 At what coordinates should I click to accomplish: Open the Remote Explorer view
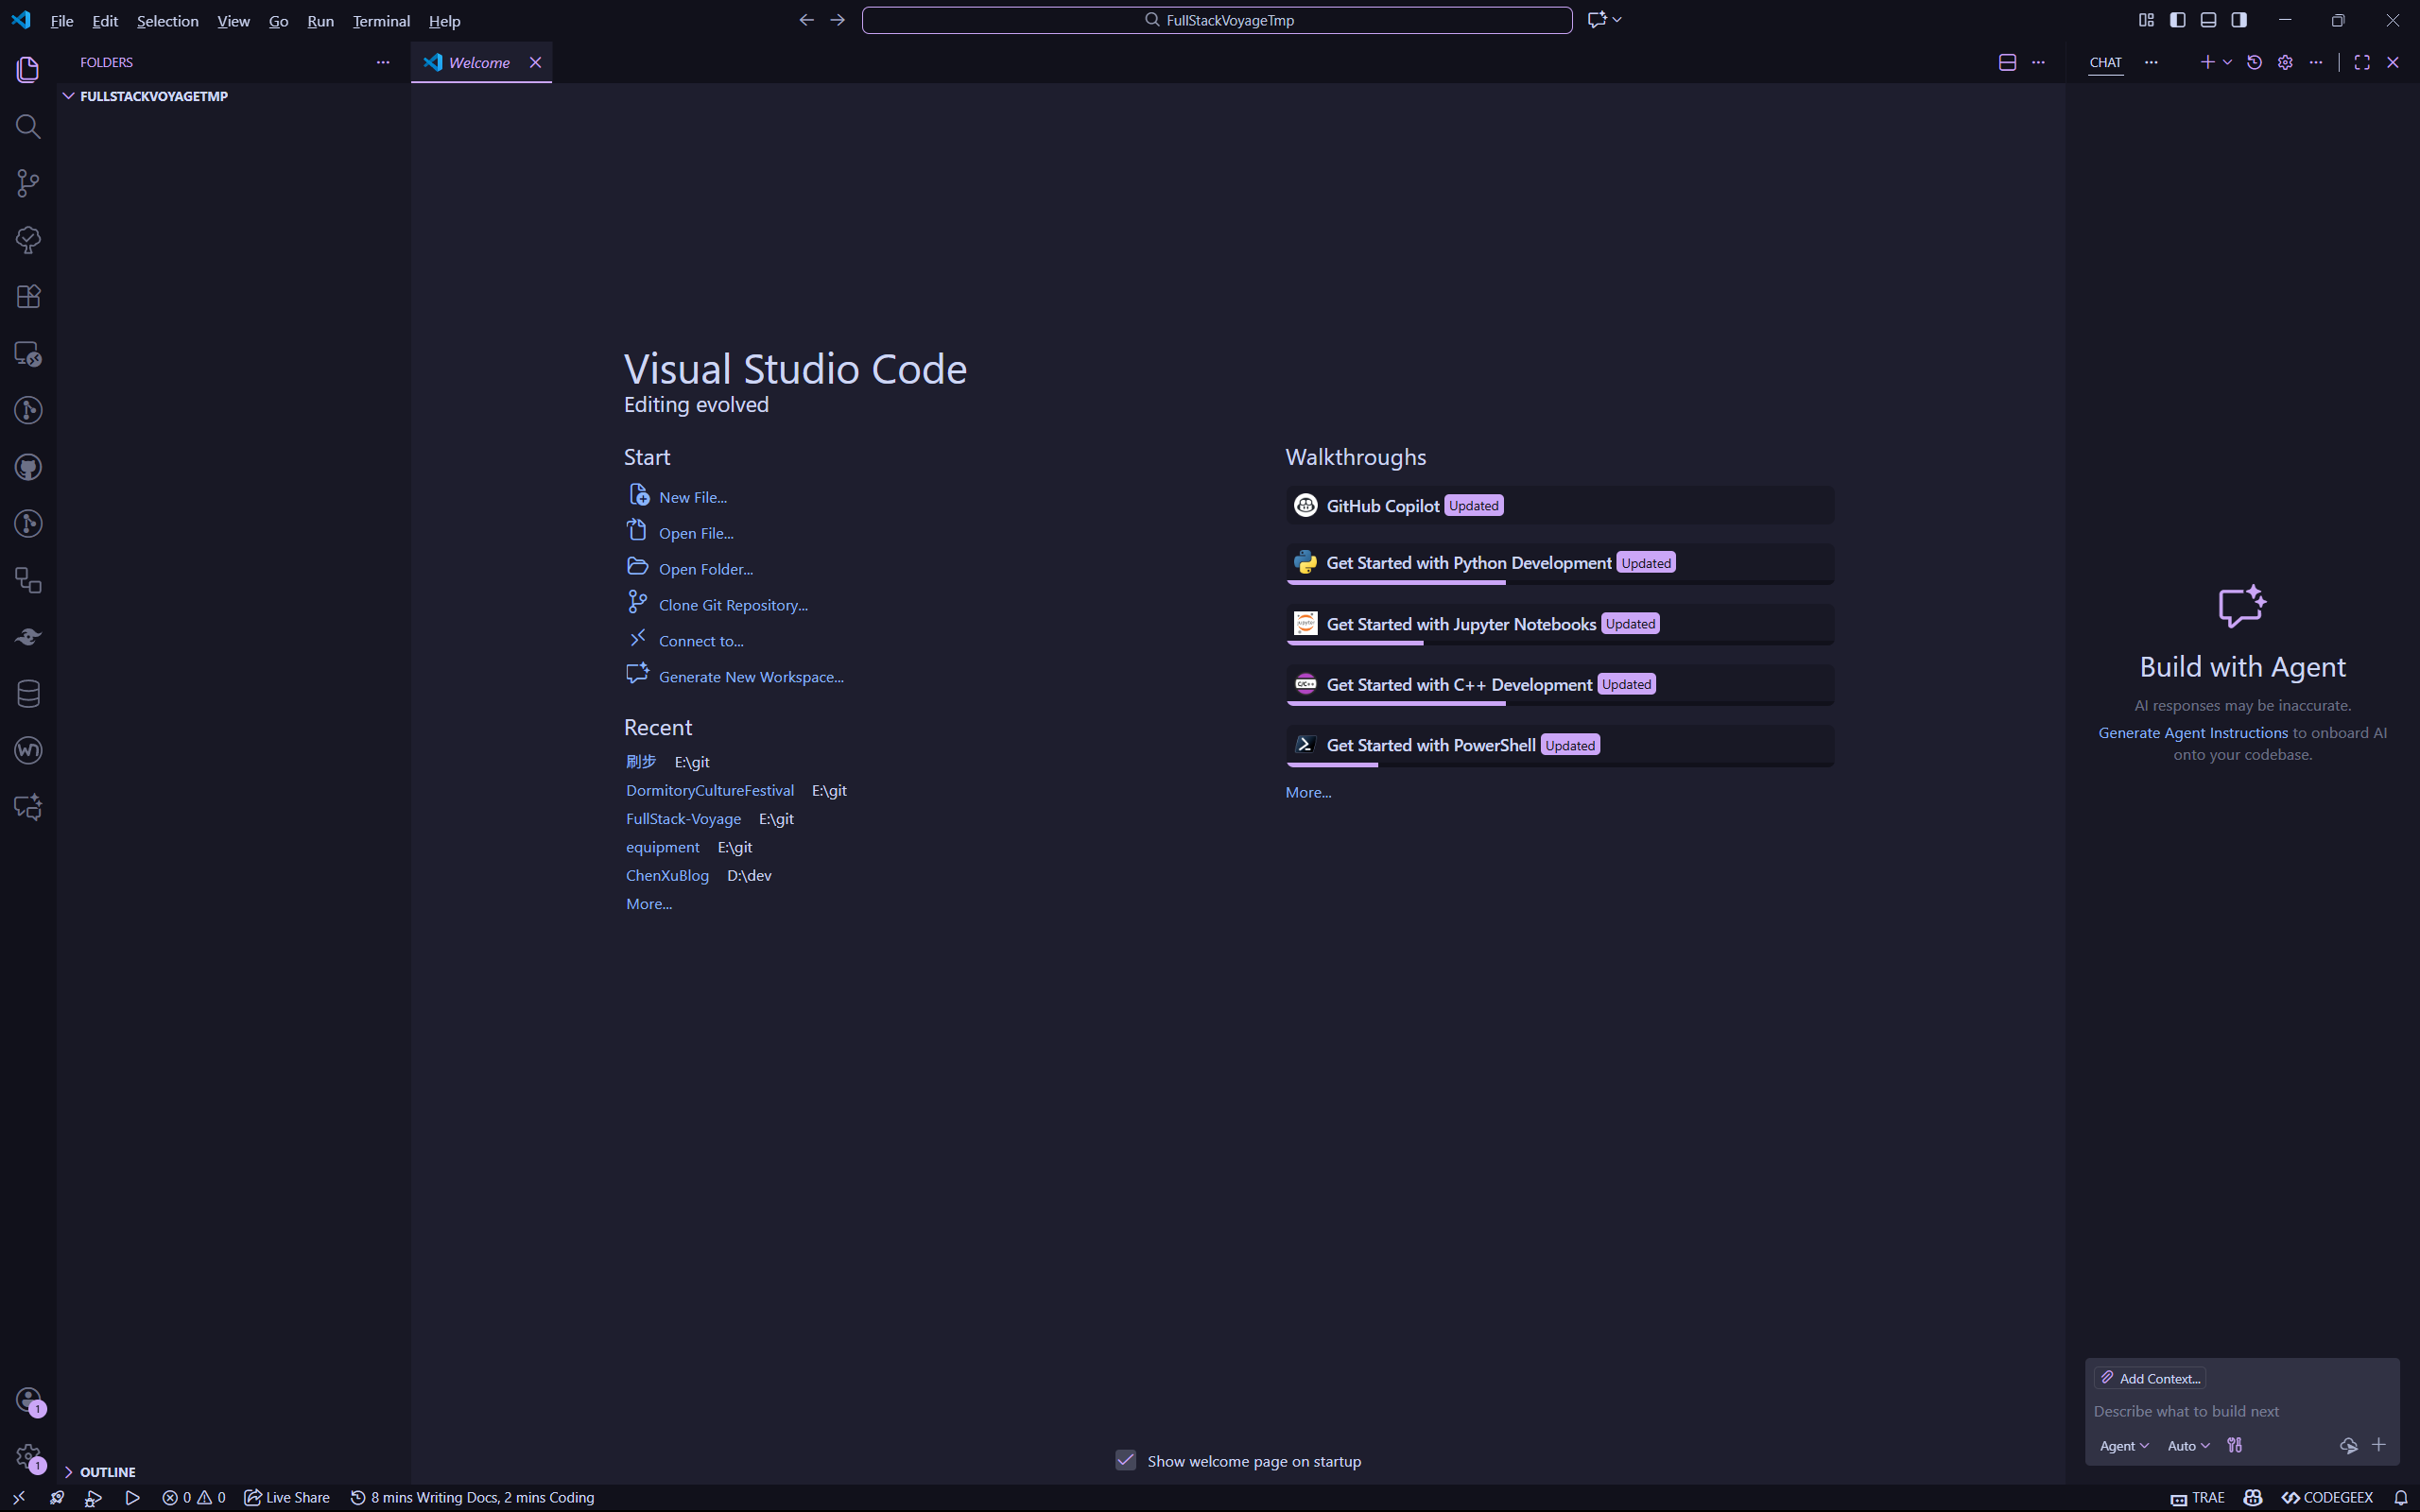pyautogui.click(x=27, y=353)
